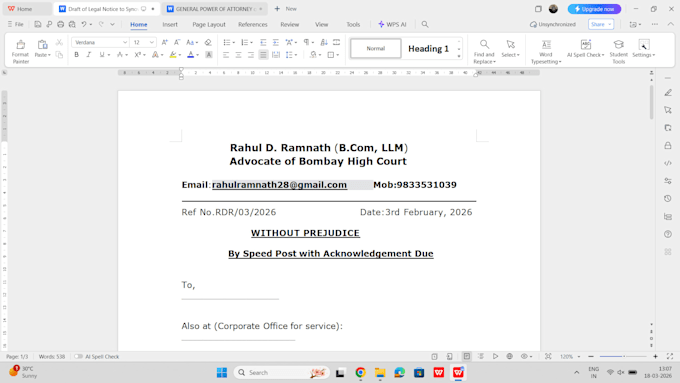The image size is (680, 383).
Task: Toggle character shading A button
Action: (x=209, y=55)
